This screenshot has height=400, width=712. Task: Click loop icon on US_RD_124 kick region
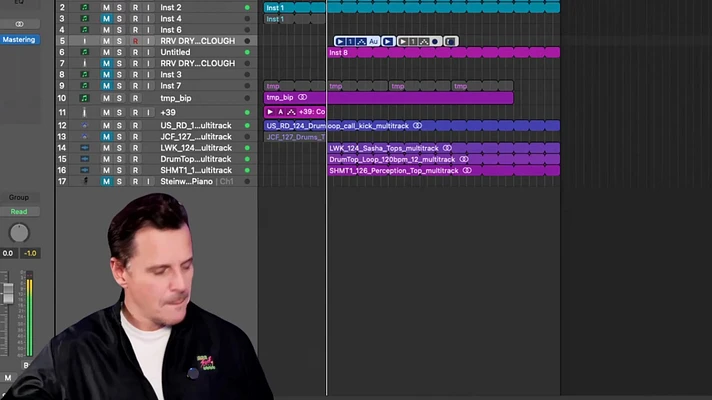point(417,125)
